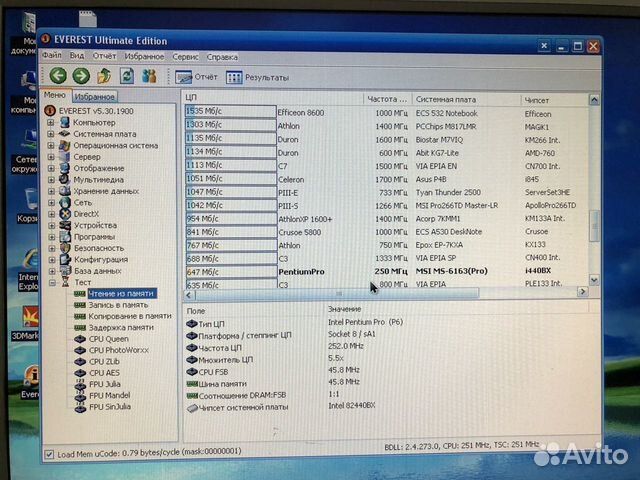The height and width of the screenshot is (480, 640).
Task: Click the FPU Julia icon
Action: (80, 384)
